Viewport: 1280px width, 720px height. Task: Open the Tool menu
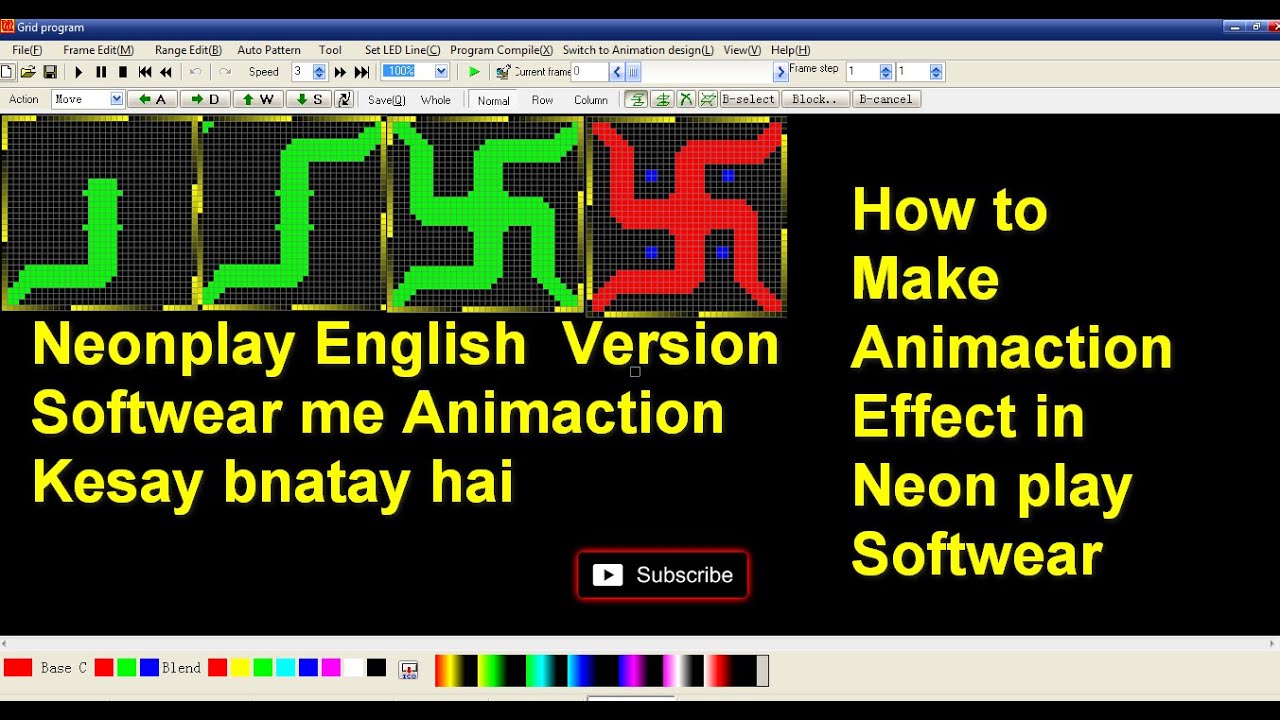[330, 50]
